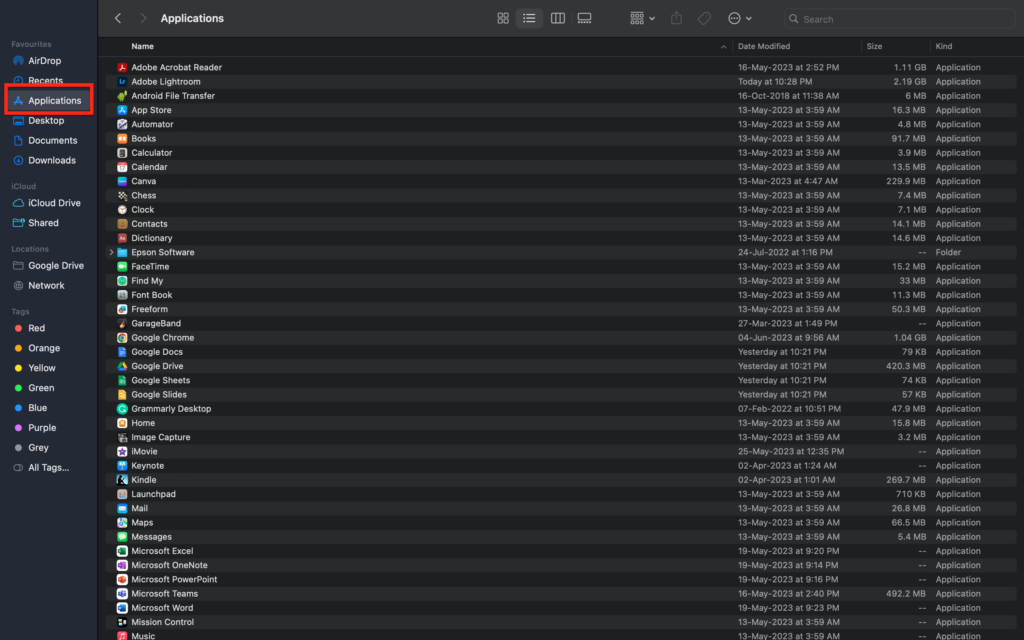Open Shared in the sidebar
1024x640 pixels.
pyautogui.click(x=36, y=223)
